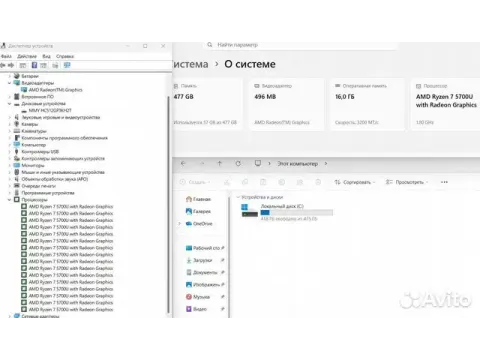
Task: Click the monitor icon in Explorer address bar
Action: (258, 163)
